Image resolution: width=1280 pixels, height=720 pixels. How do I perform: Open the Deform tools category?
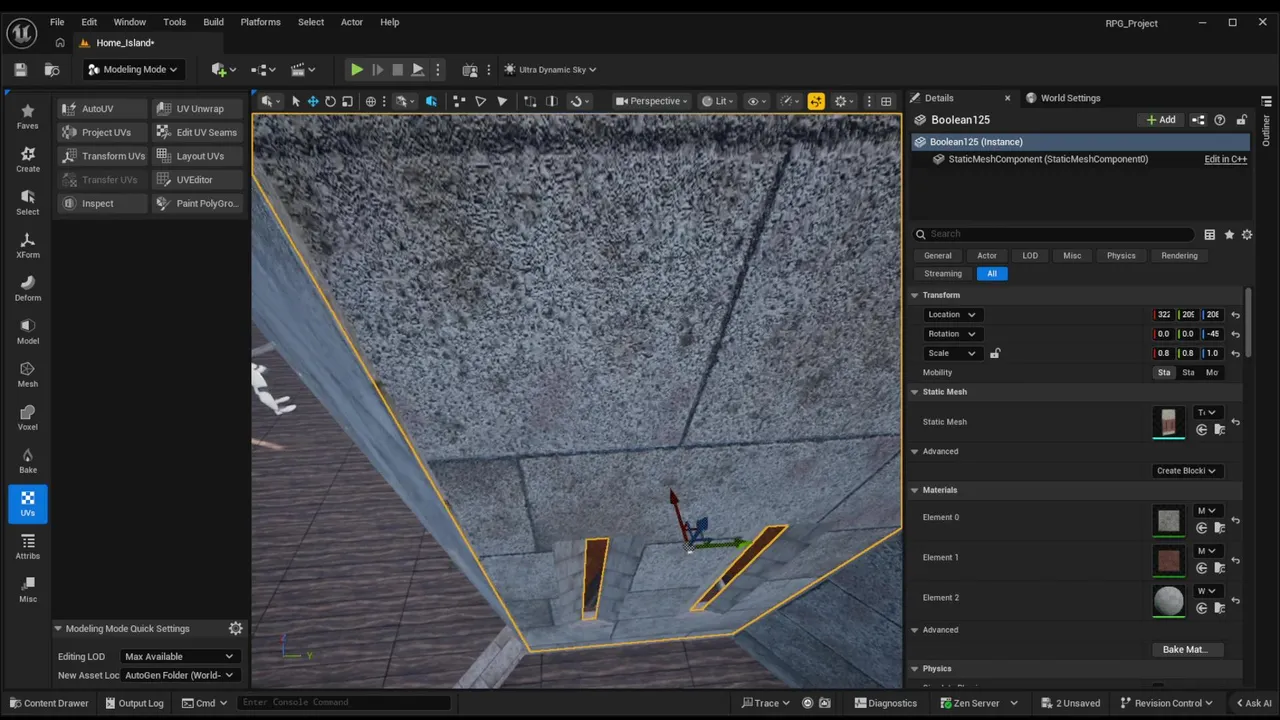tap(28, 288)
